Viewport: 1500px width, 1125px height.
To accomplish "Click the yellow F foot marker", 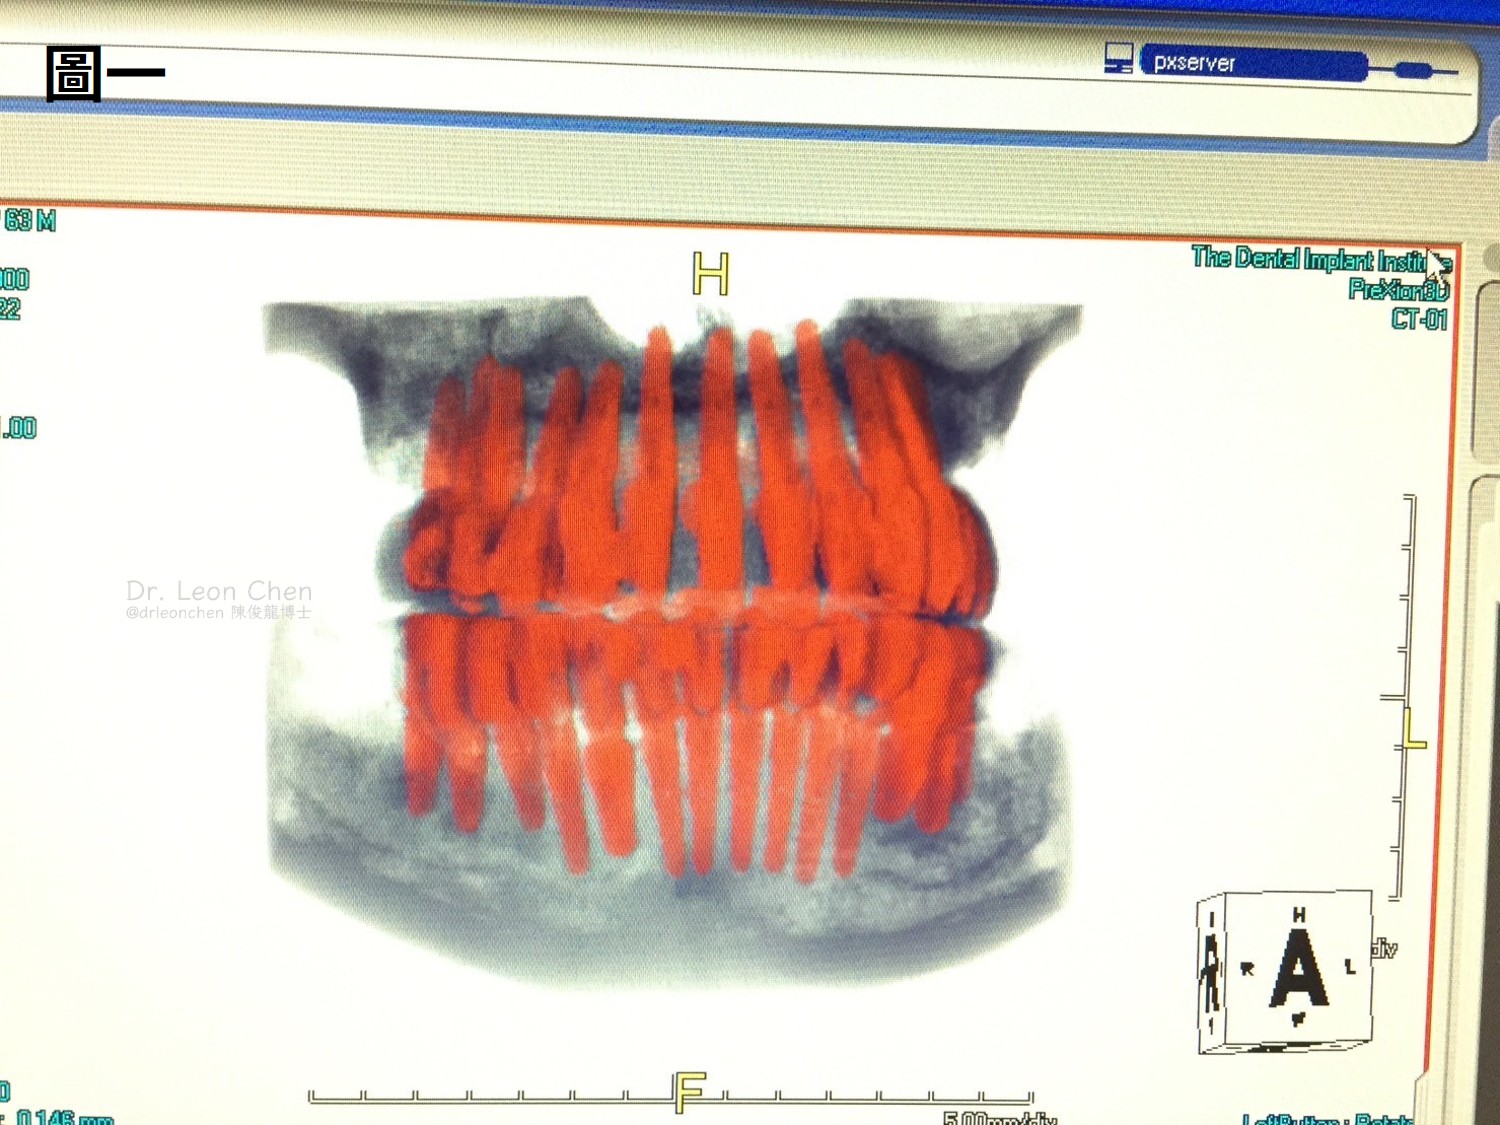I will click(690, 1091).
